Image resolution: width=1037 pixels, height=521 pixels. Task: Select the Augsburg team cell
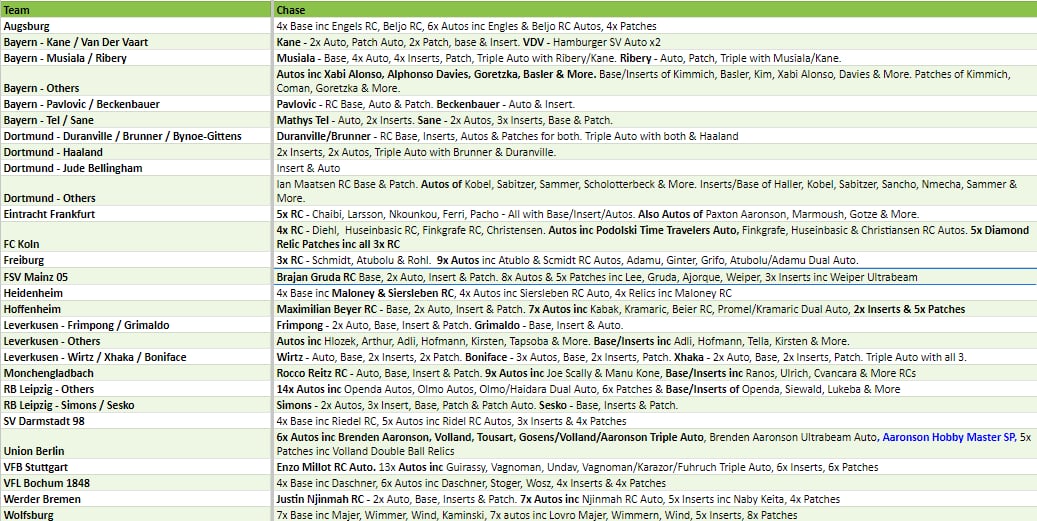(136, 25)
